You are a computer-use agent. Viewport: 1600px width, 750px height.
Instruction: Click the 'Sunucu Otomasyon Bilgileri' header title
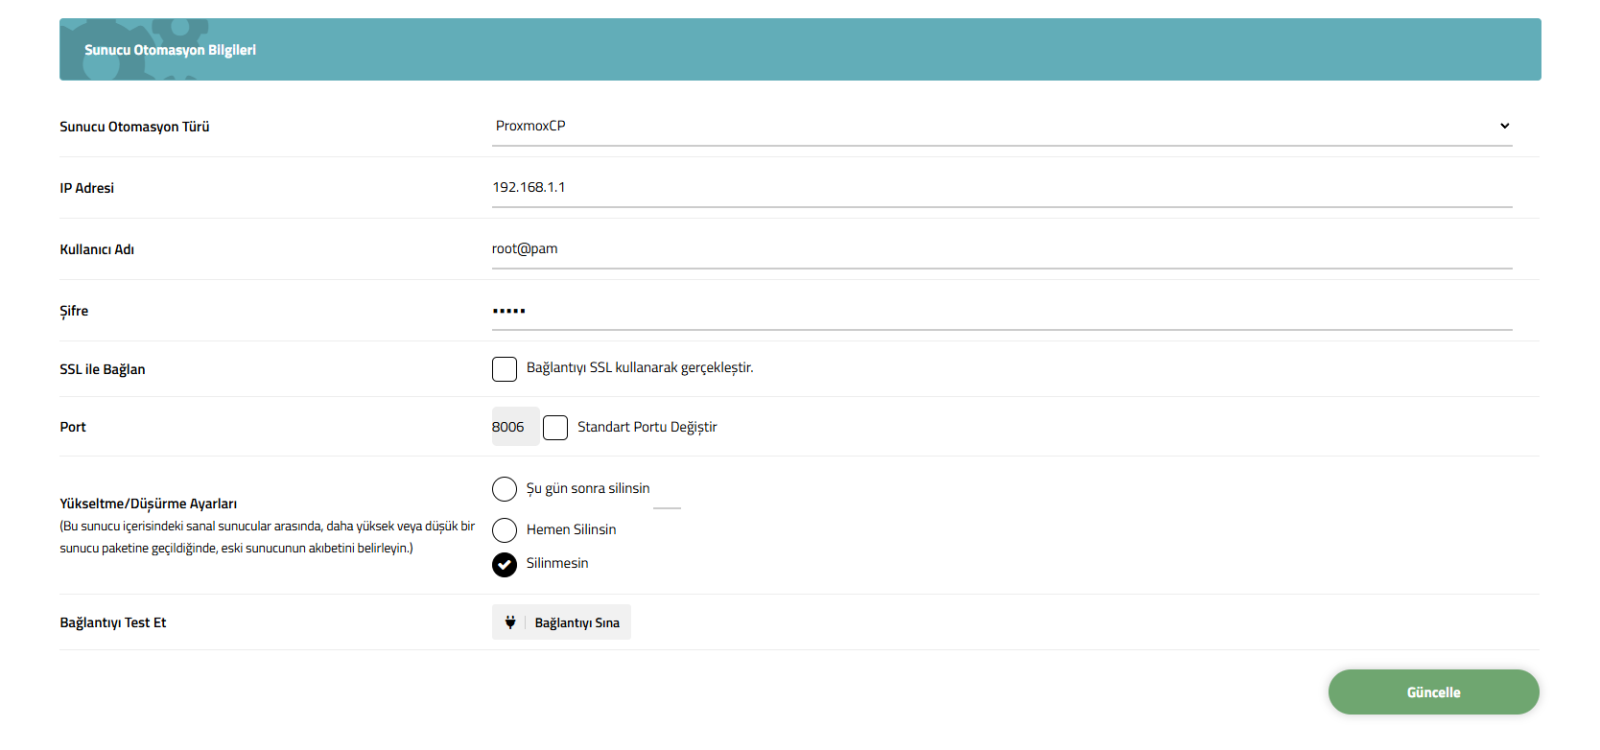170,50
